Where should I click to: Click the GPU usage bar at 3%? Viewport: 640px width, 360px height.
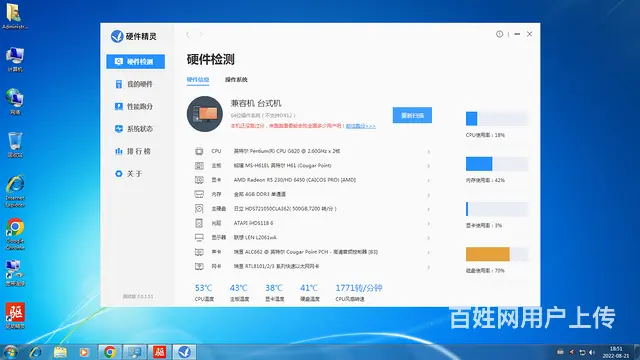pos(497,209)
